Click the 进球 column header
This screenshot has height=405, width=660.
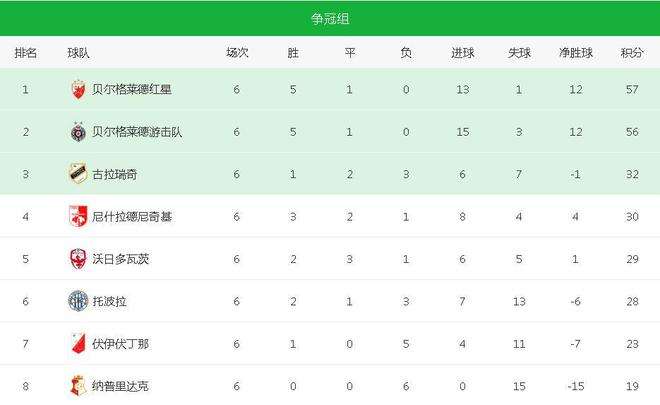click(463, 53)
